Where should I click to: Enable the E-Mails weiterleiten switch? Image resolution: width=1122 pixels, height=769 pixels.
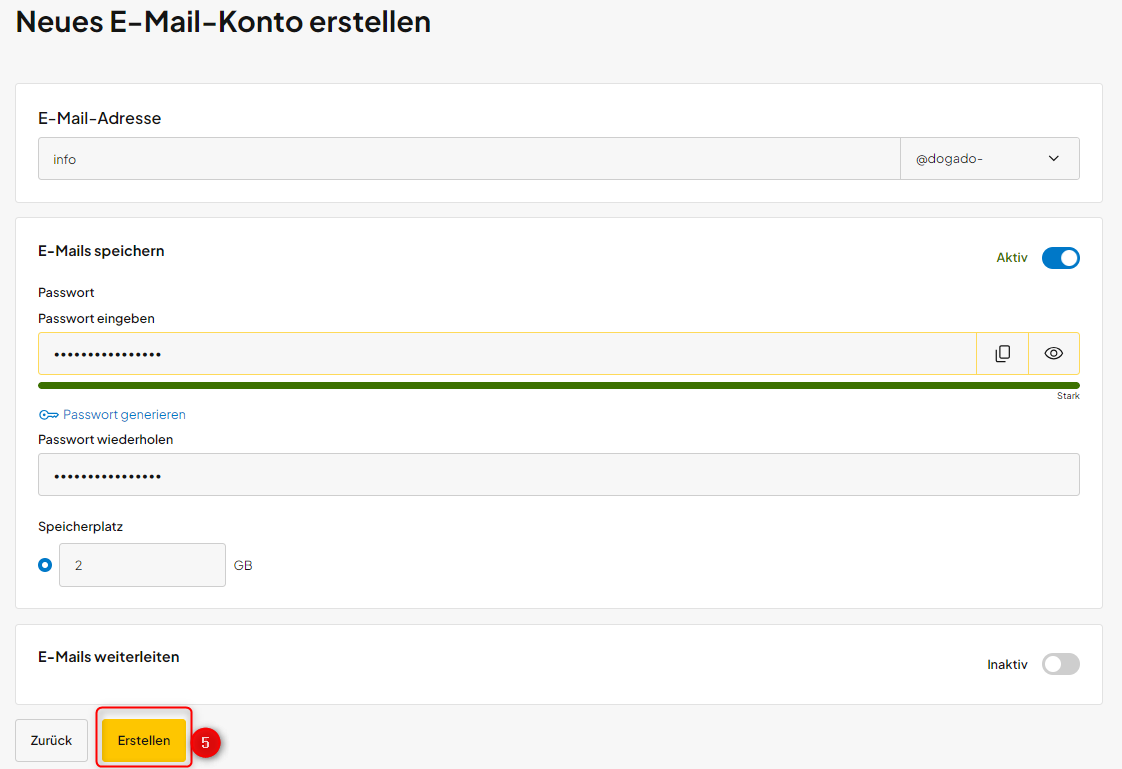click(1060, 664)
